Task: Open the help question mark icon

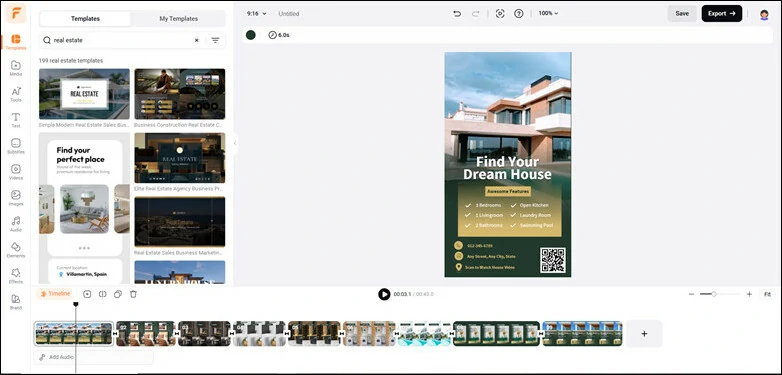Action: (x=519, y=13)
